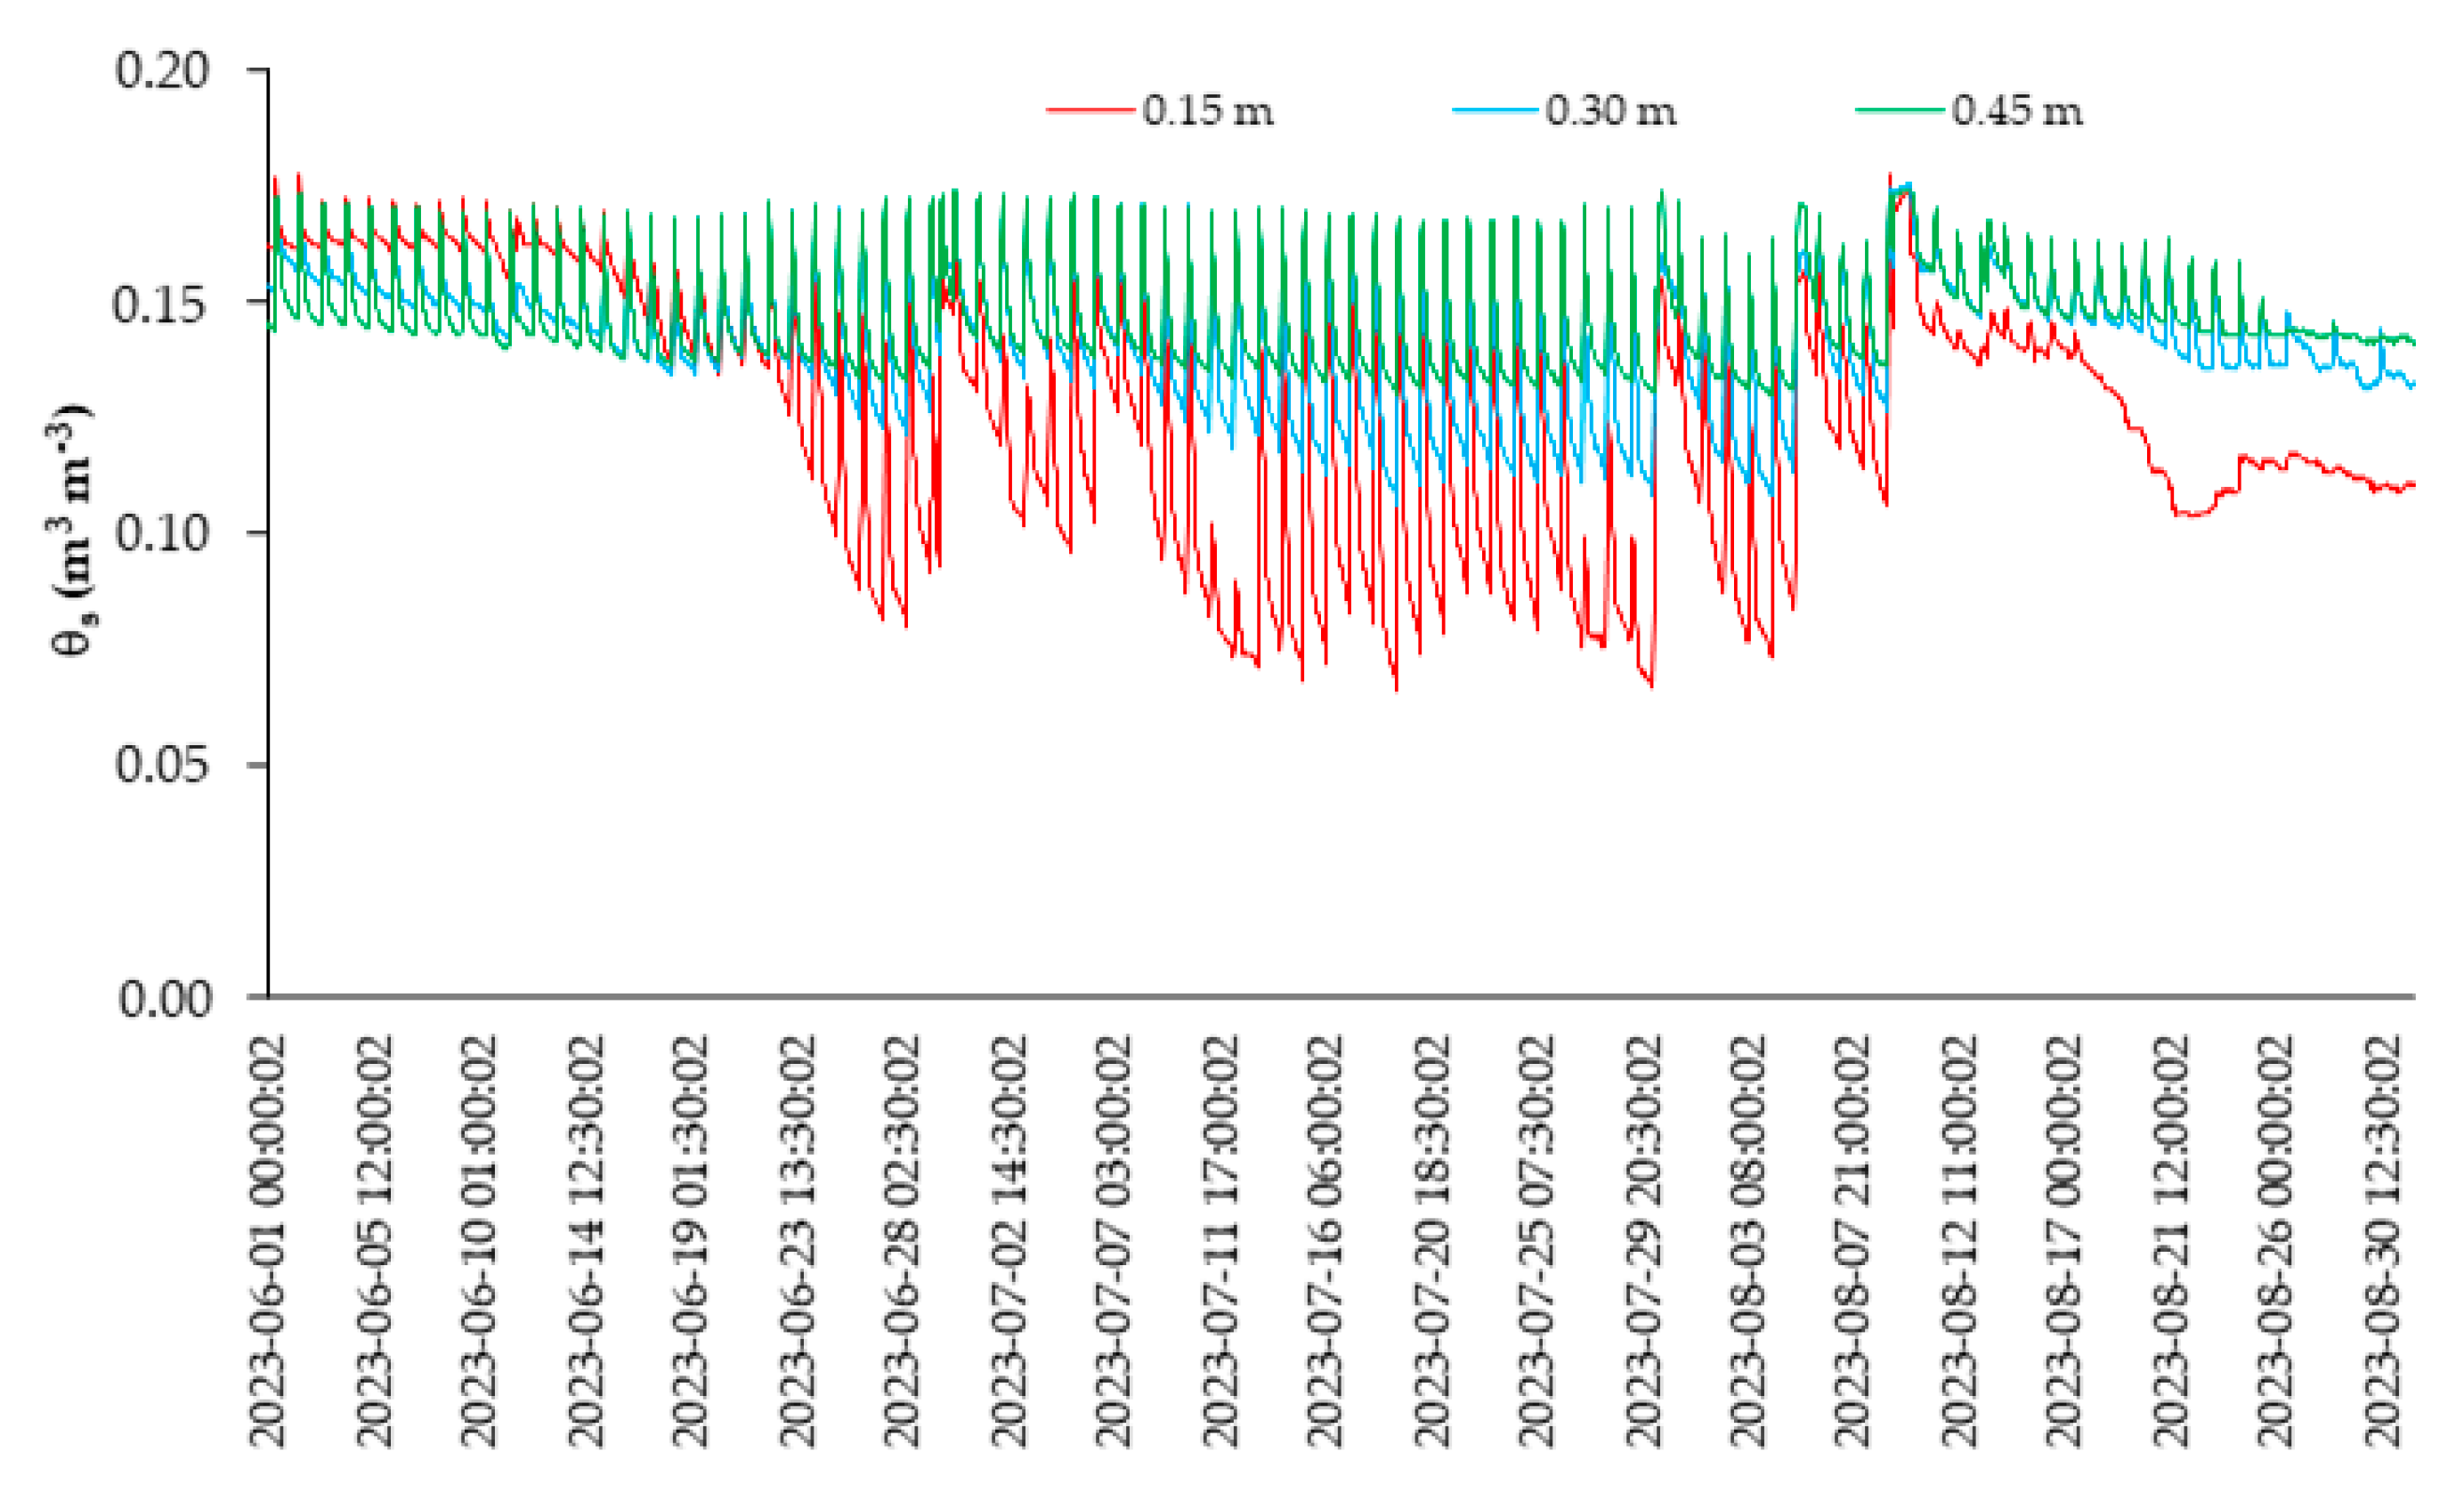
Task: Select the 0.05 y-axis tick label
Action: click(162, 765)
